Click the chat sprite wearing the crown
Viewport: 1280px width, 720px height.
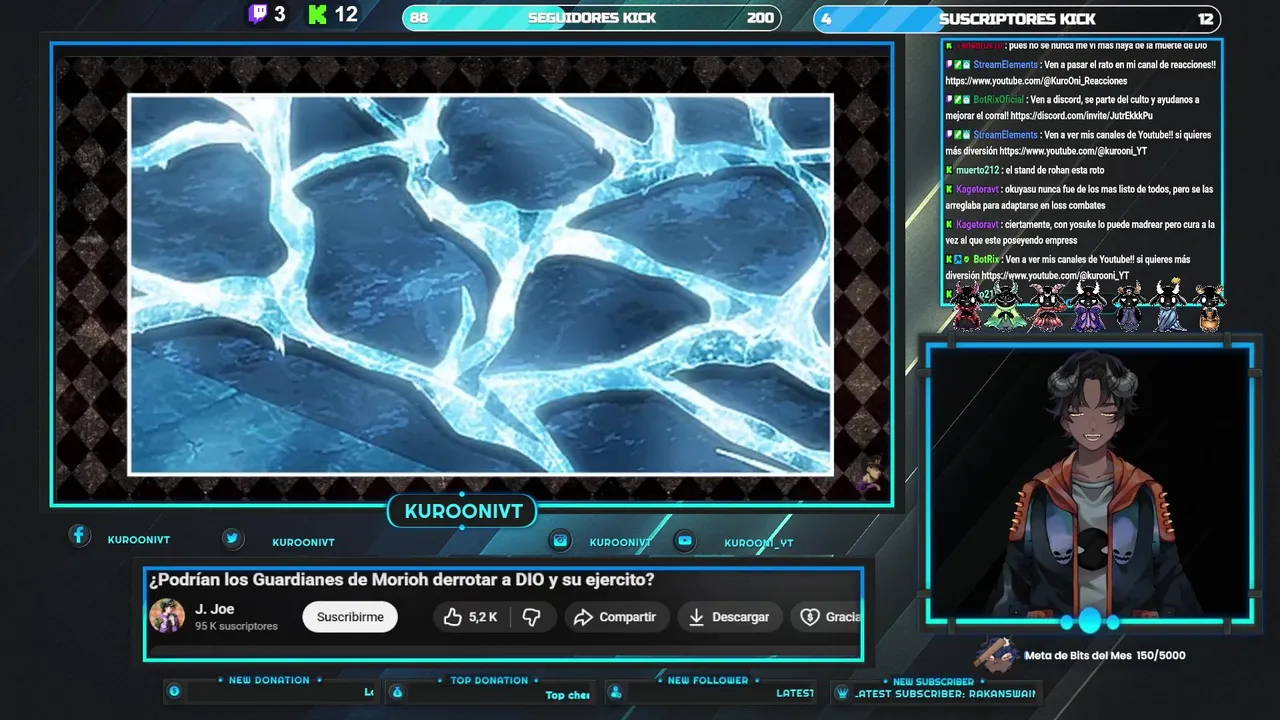tap(1170, 305)
